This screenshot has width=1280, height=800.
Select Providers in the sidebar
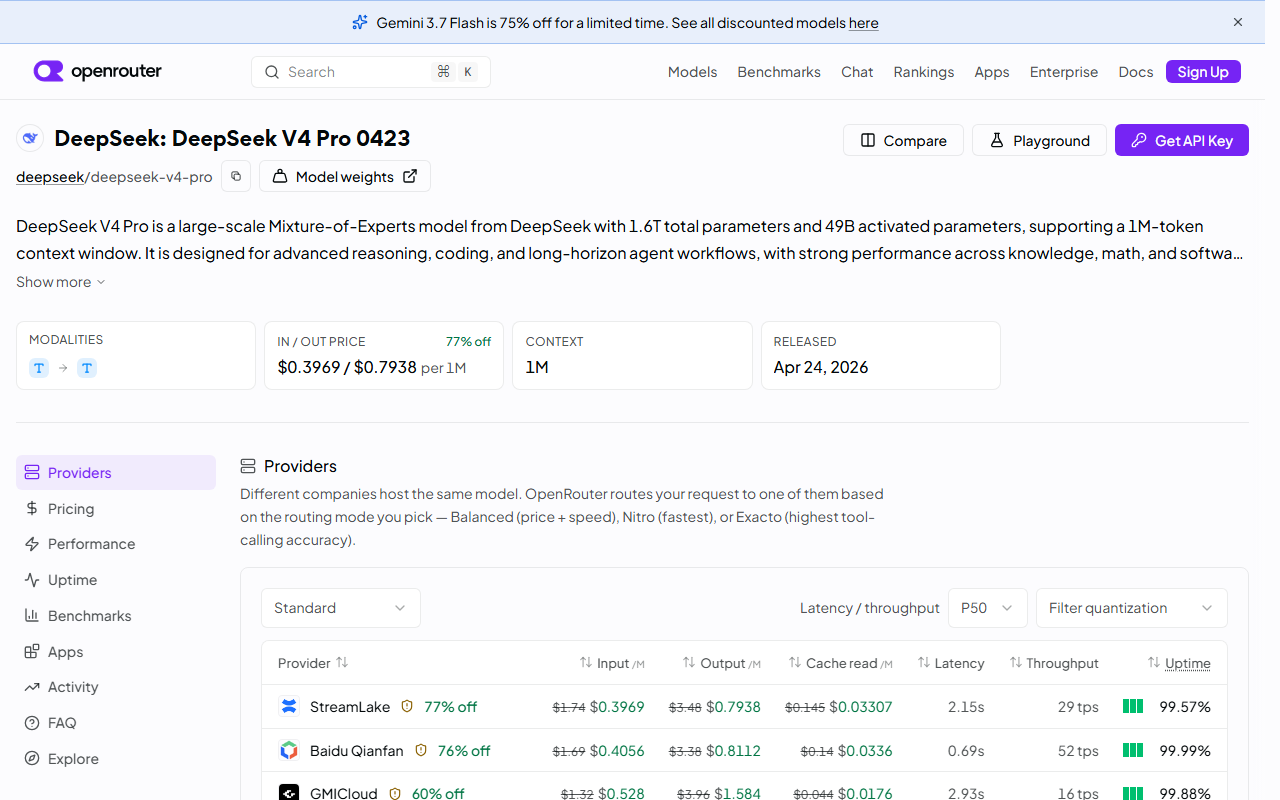pos(116,472)
